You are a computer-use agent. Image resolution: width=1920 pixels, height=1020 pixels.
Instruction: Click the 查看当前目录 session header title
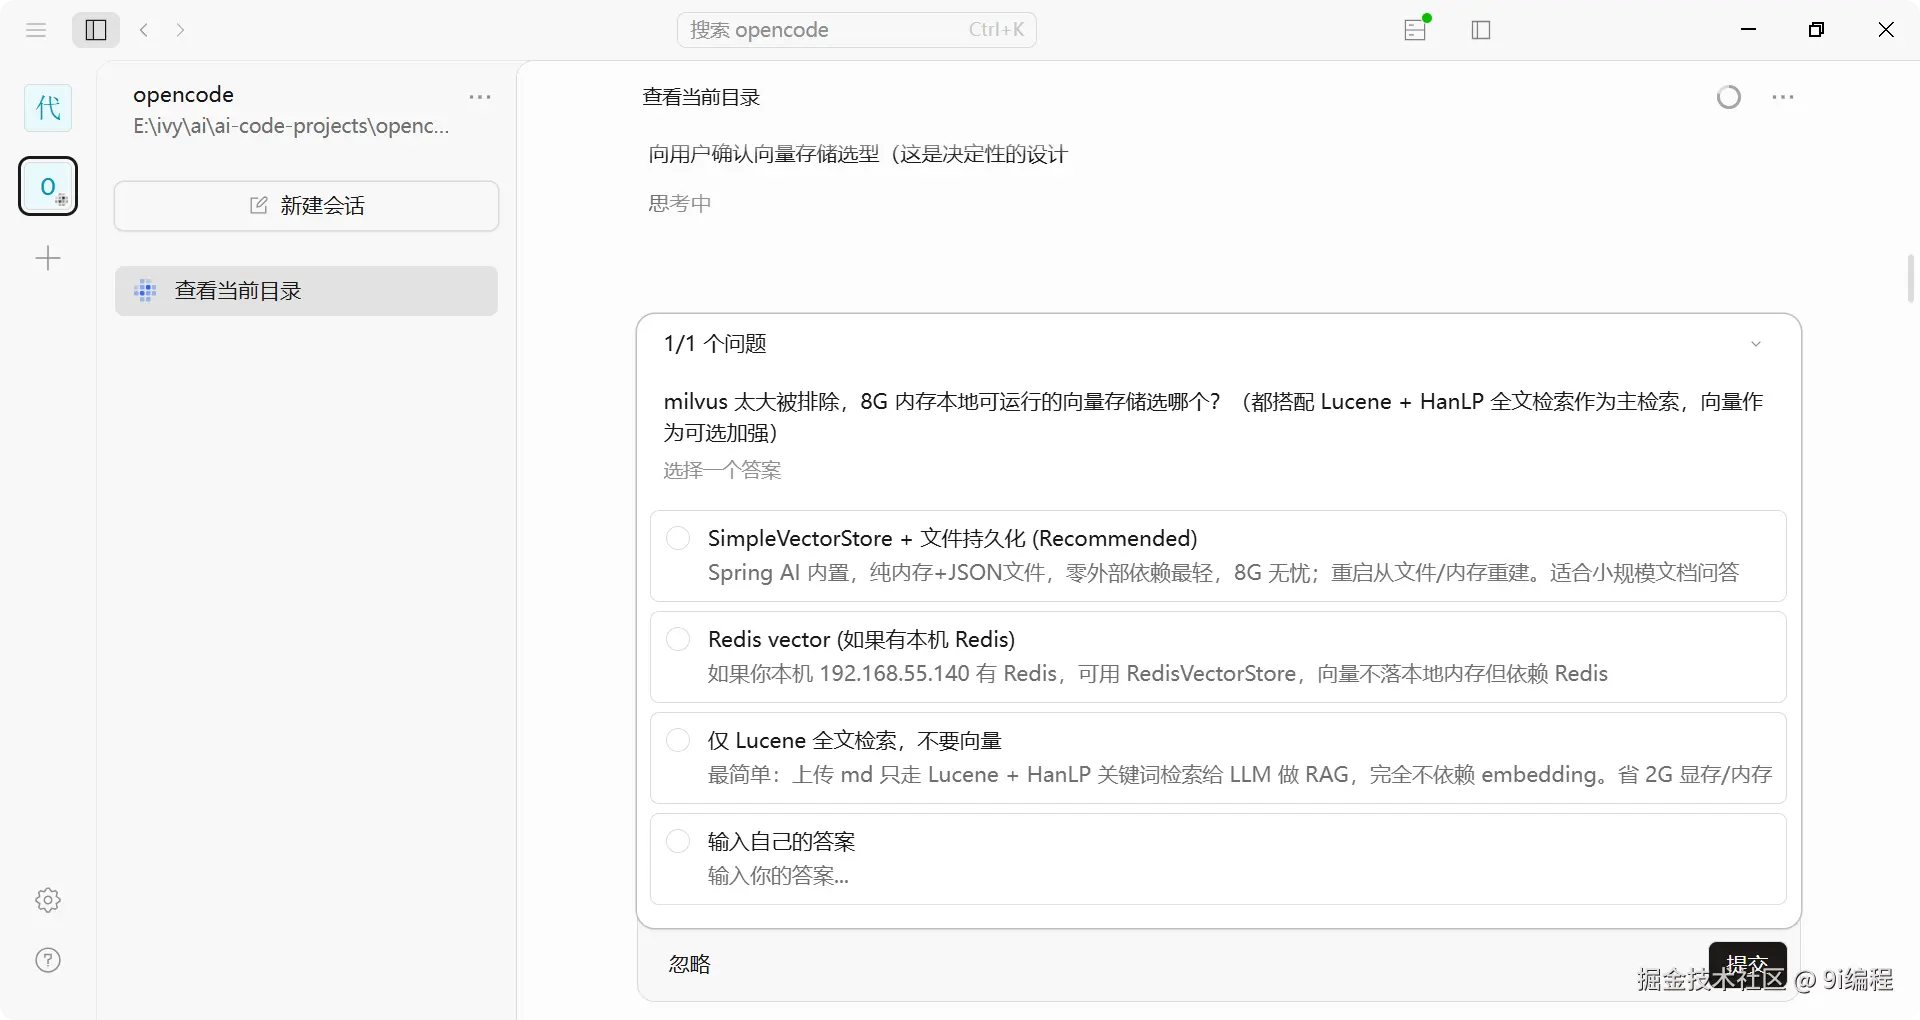coord(702,97)
